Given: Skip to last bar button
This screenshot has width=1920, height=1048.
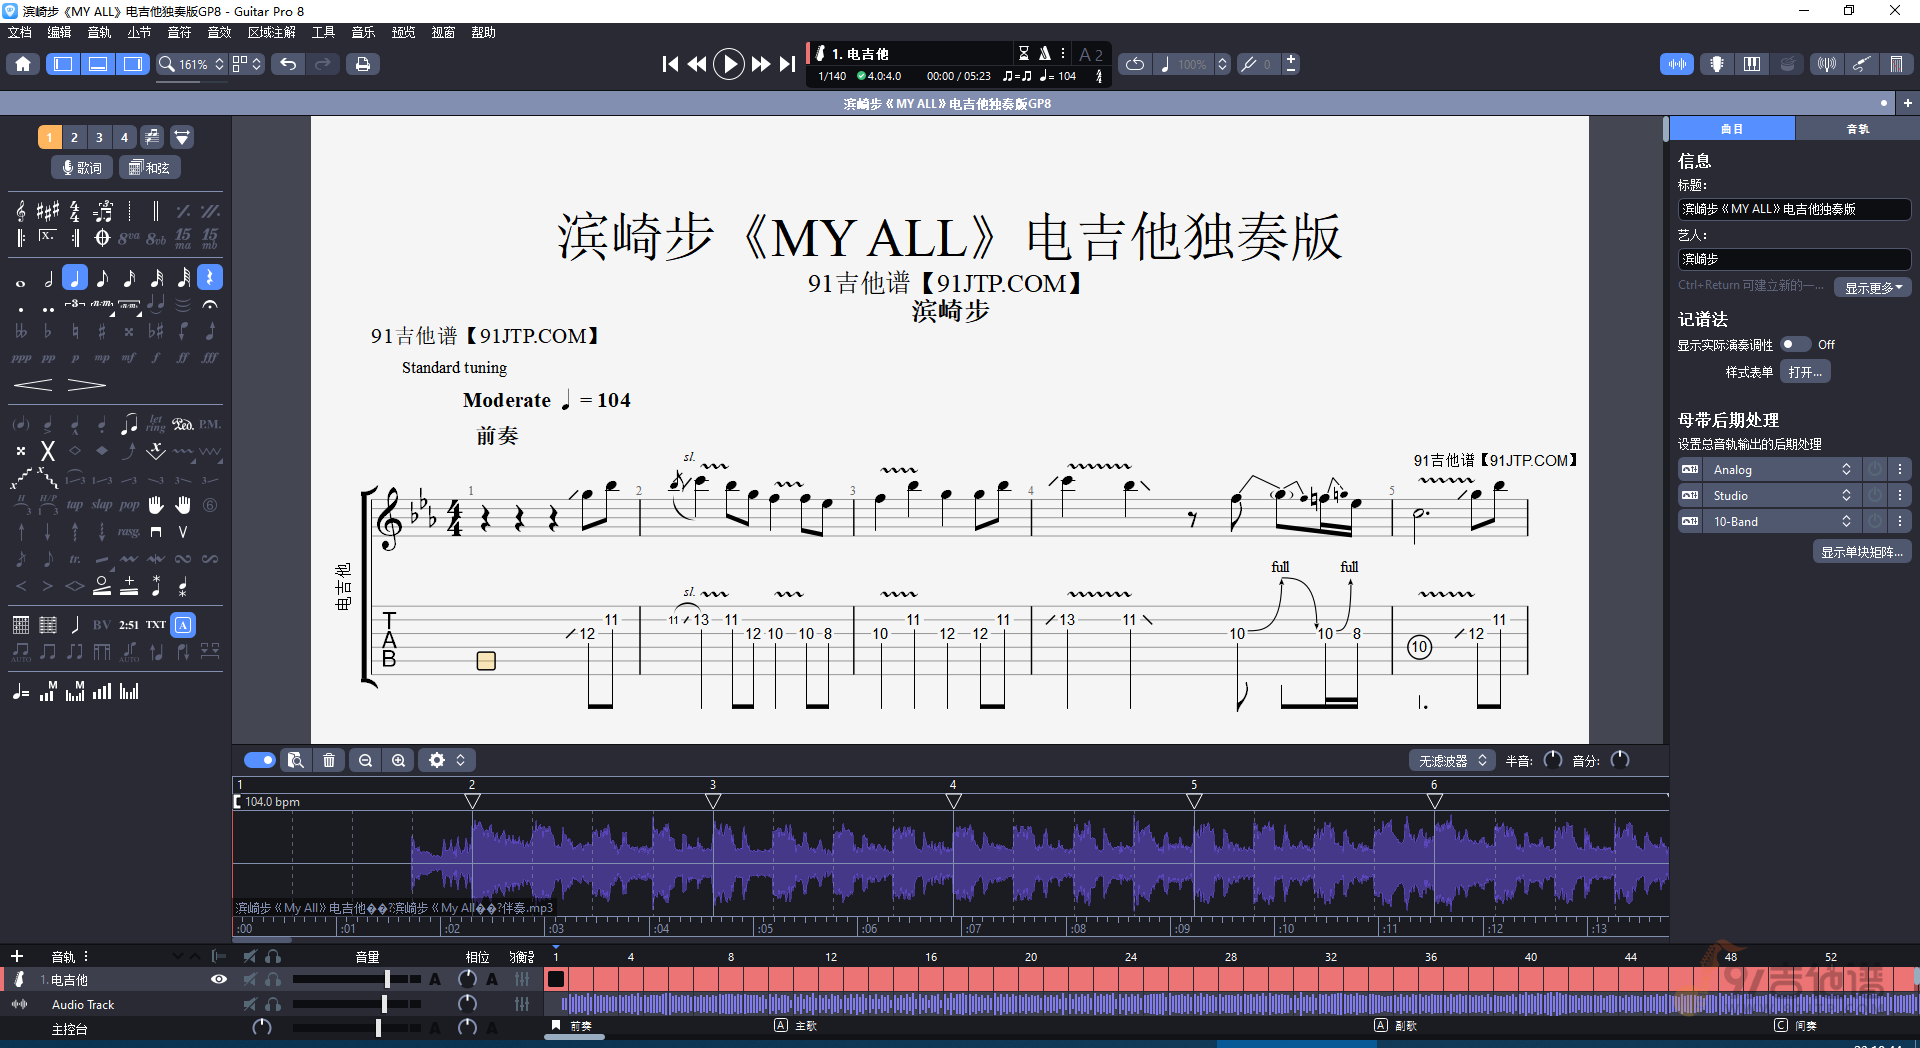Looking at the screenshot, I should [788, 64].
